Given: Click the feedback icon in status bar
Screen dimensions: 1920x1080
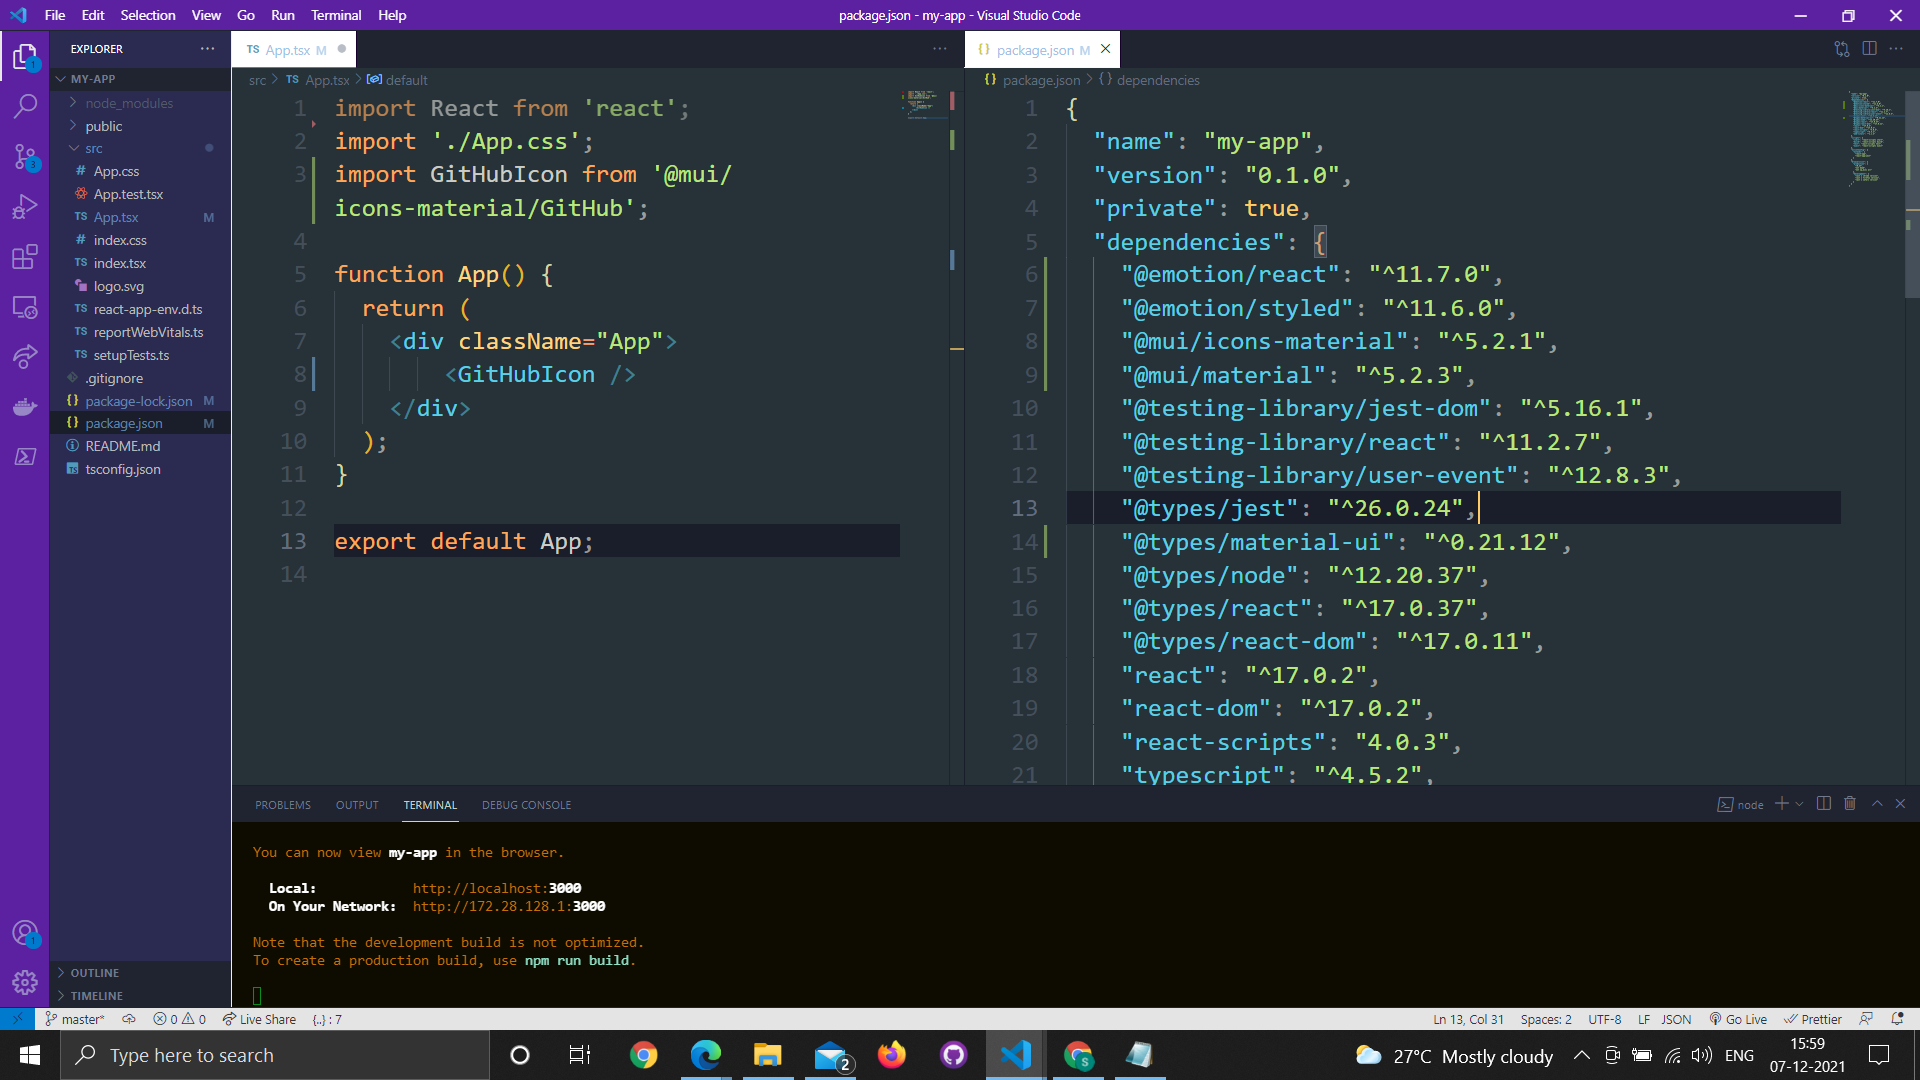Looking at the screenshot, I should click(x=1866, y=1019).
